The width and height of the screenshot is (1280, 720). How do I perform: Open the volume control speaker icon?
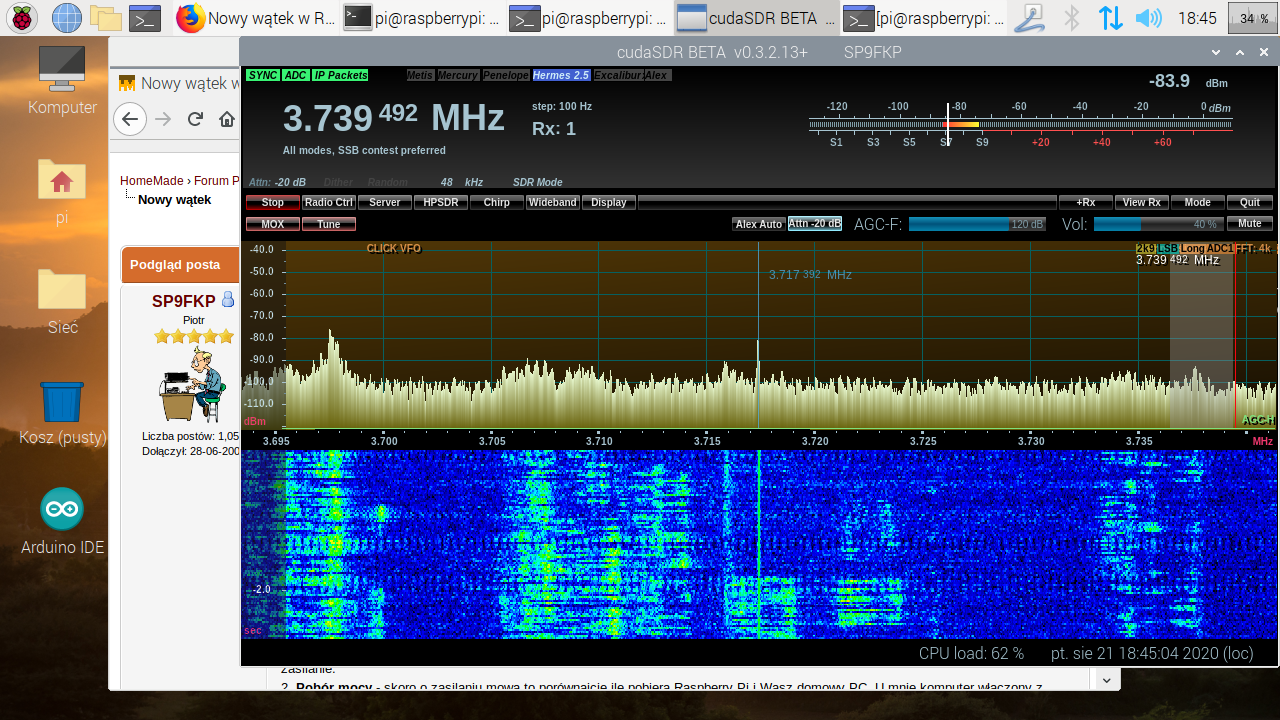point(1148,18)
